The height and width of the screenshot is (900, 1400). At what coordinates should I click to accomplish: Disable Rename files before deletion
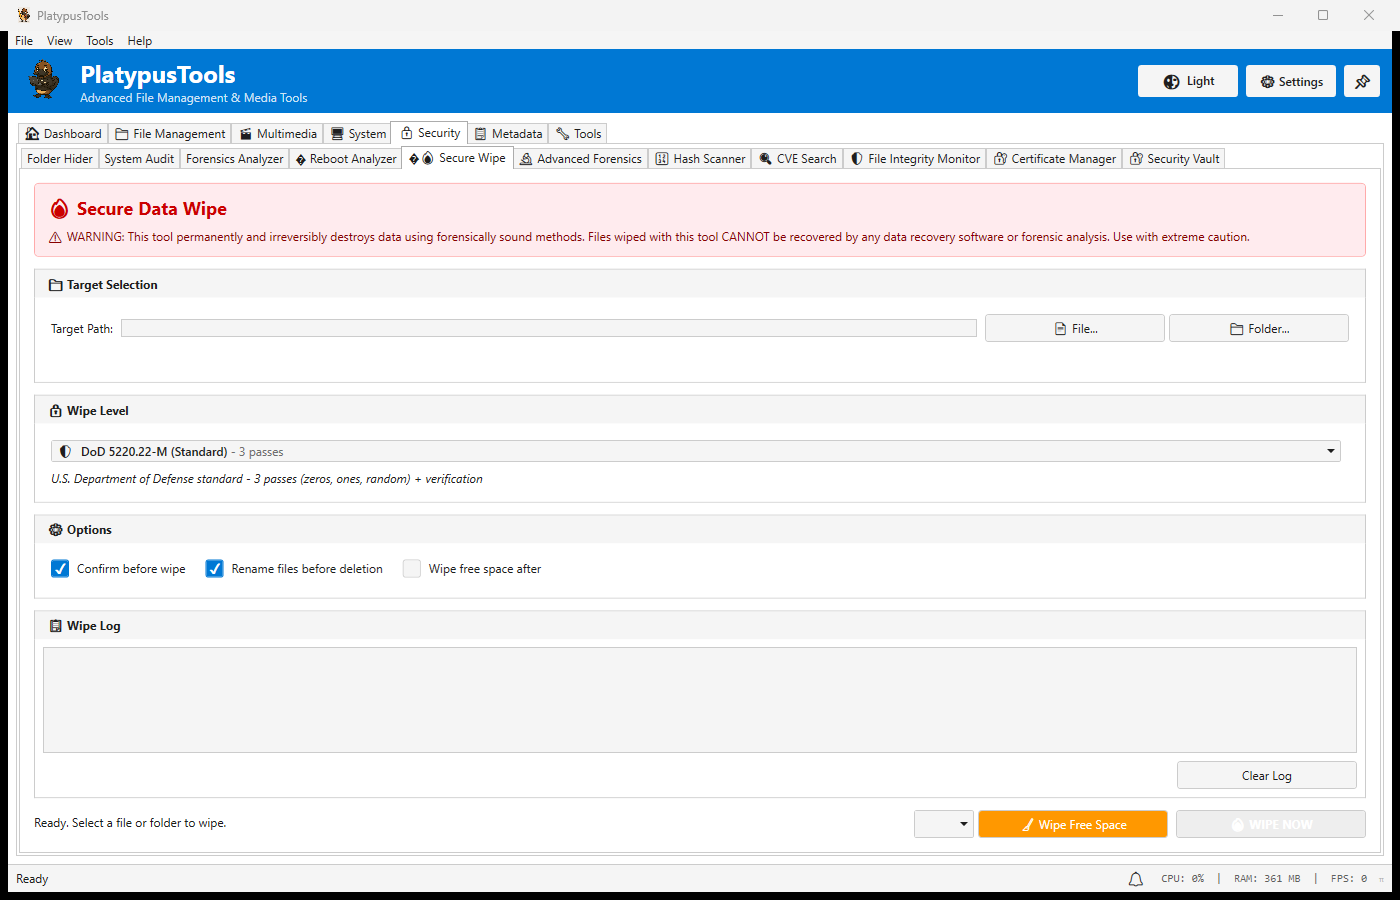point(215,569)
